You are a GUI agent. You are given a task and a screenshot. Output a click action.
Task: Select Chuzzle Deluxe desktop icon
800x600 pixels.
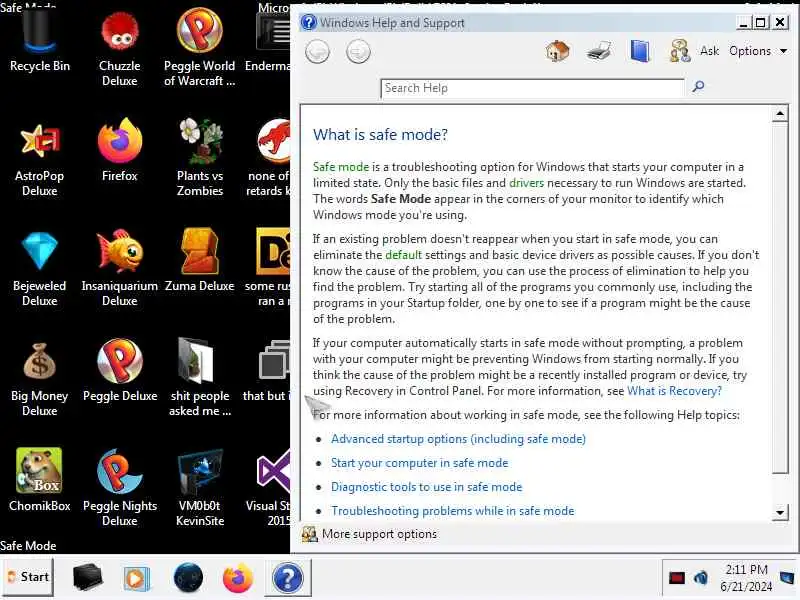click(119, 49)
